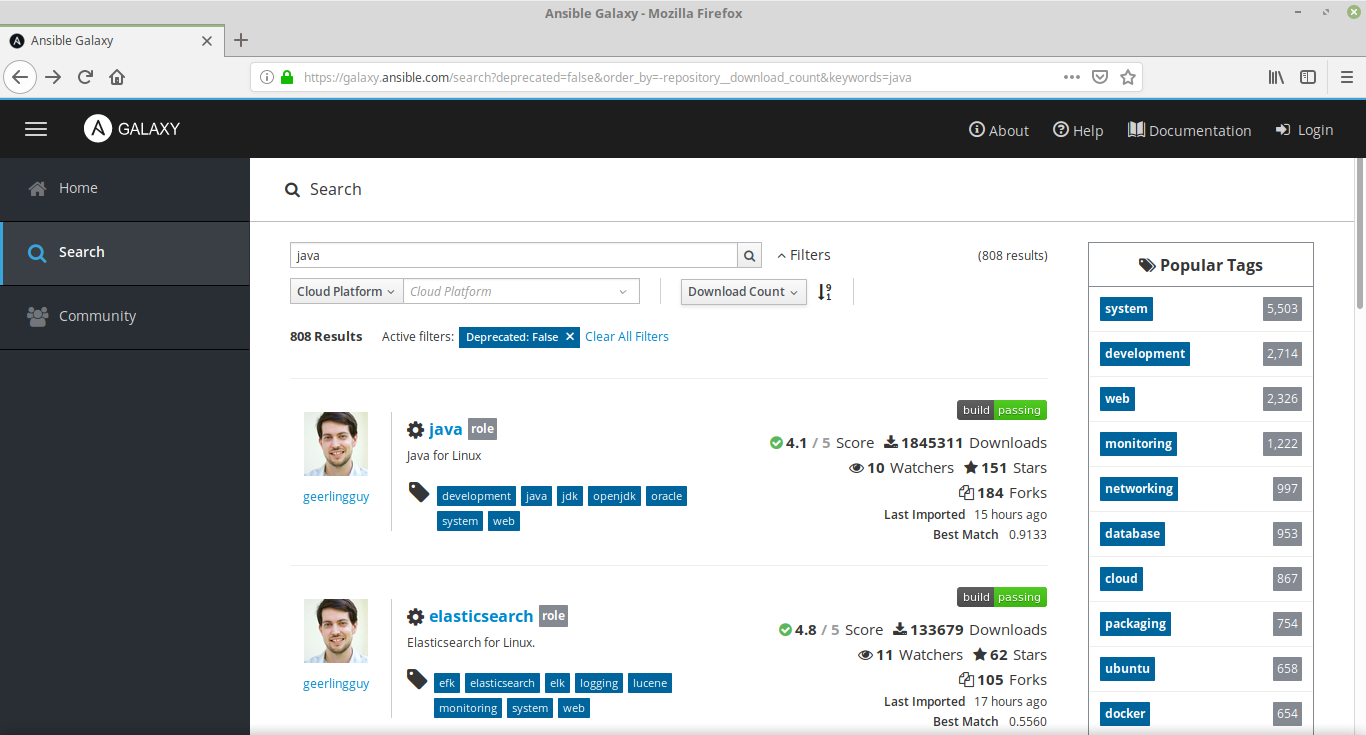1366x735 pixels.
Task: Open the Firefox library icon
Action: point(1277,77)
